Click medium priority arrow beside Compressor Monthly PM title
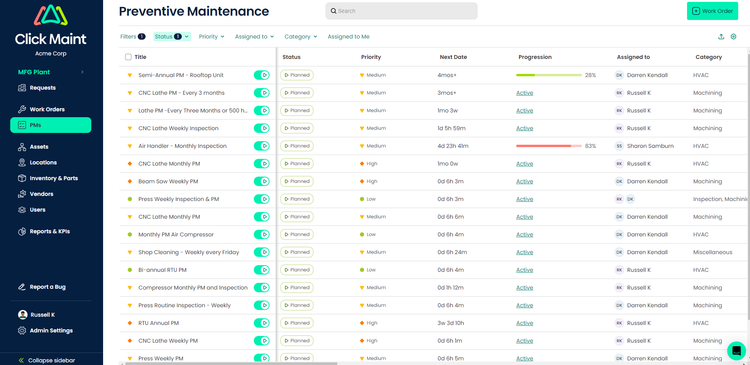 [x=130, y=288]
